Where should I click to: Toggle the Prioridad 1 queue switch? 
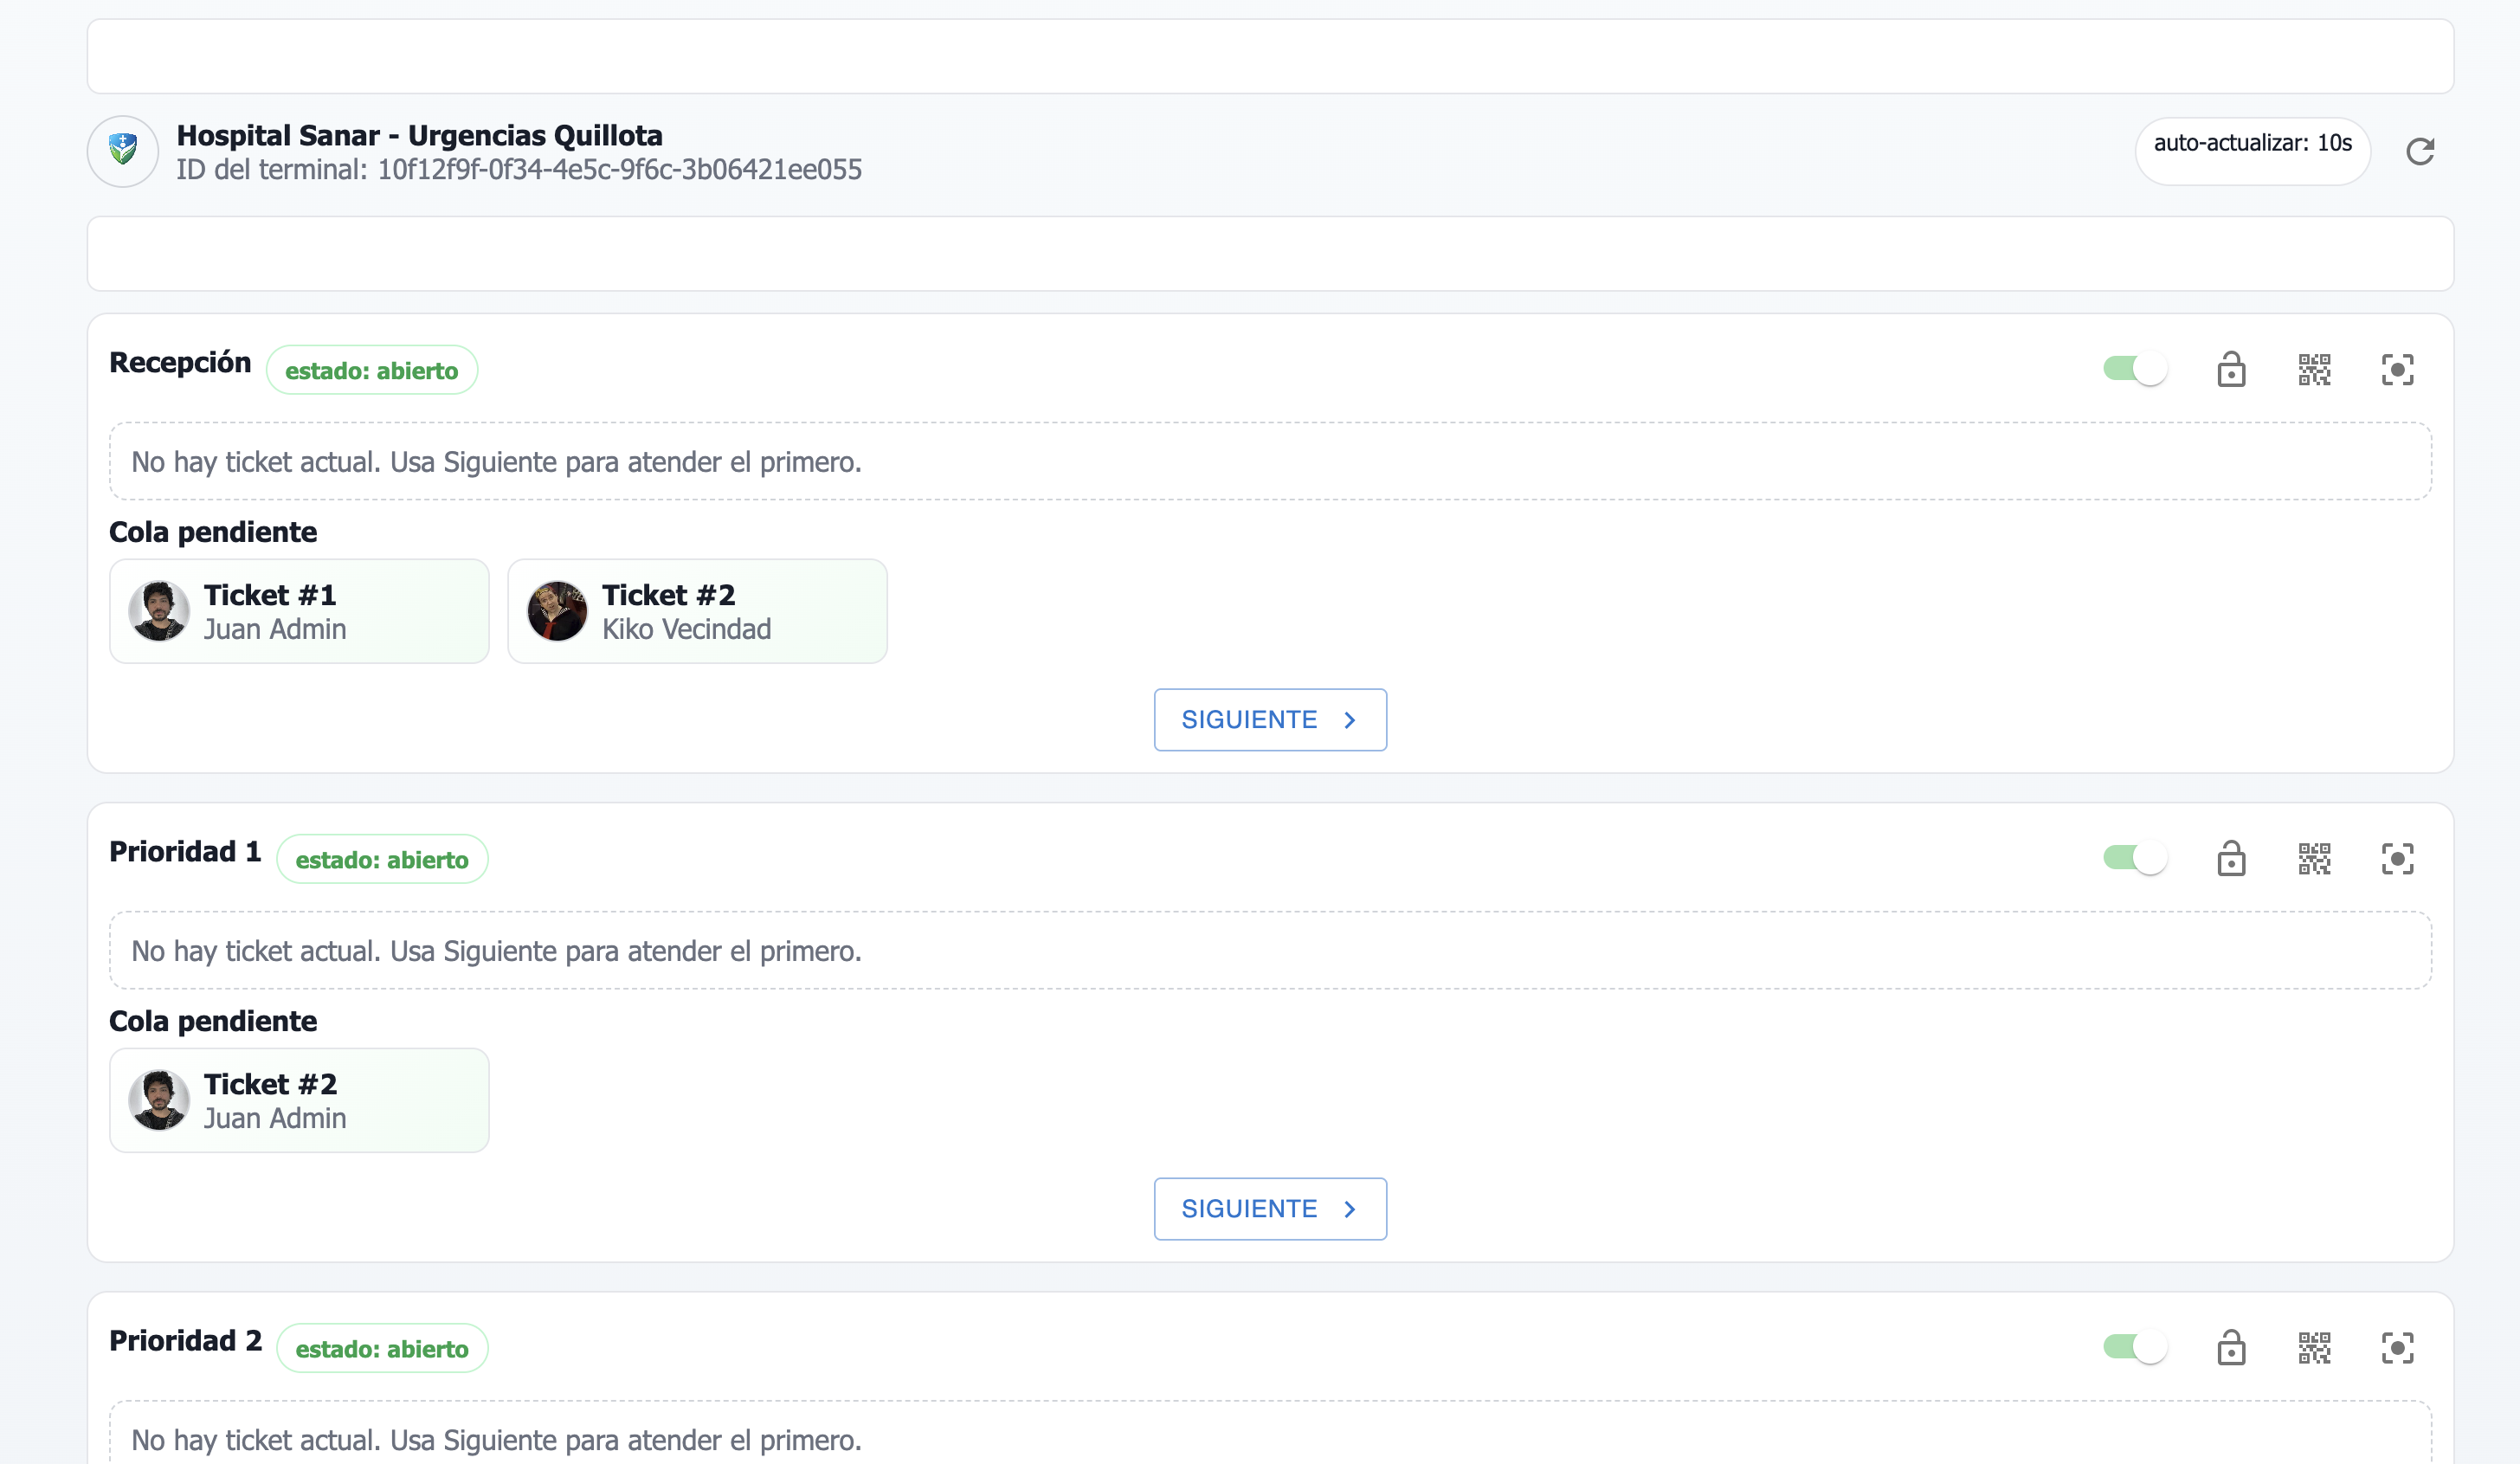click(x=2135, y=858)
